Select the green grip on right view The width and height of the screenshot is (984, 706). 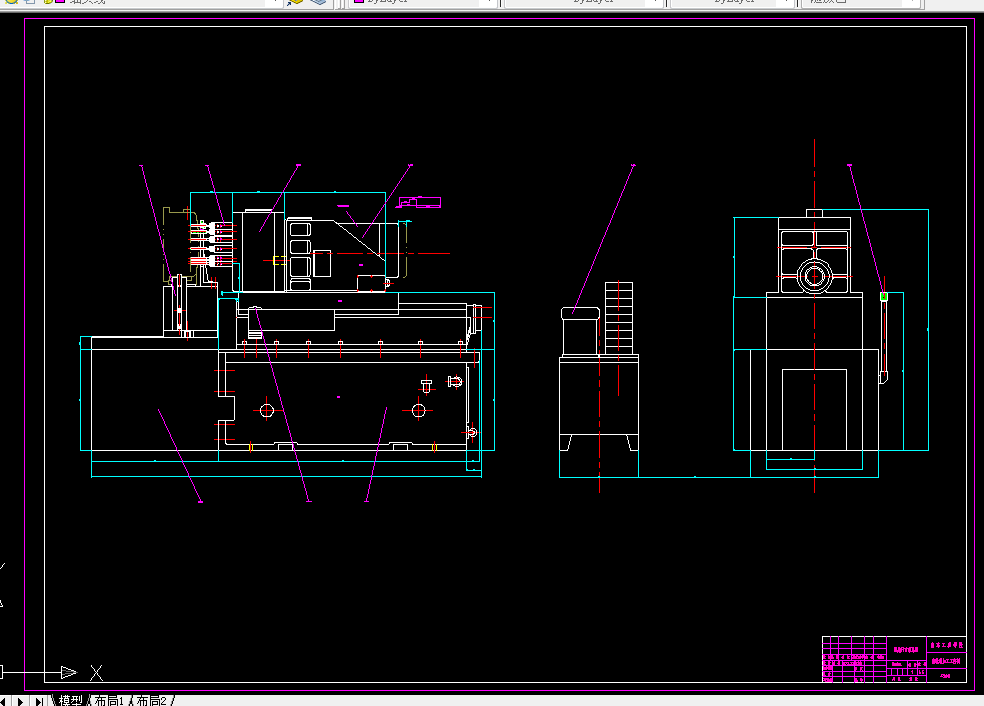884,297
